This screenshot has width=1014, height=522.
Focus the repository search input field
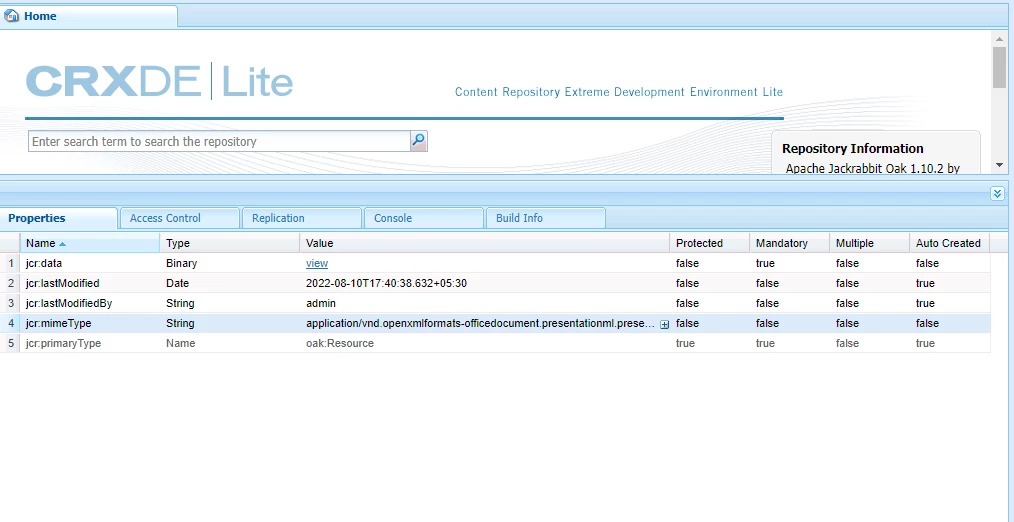[x=219, y=141]
